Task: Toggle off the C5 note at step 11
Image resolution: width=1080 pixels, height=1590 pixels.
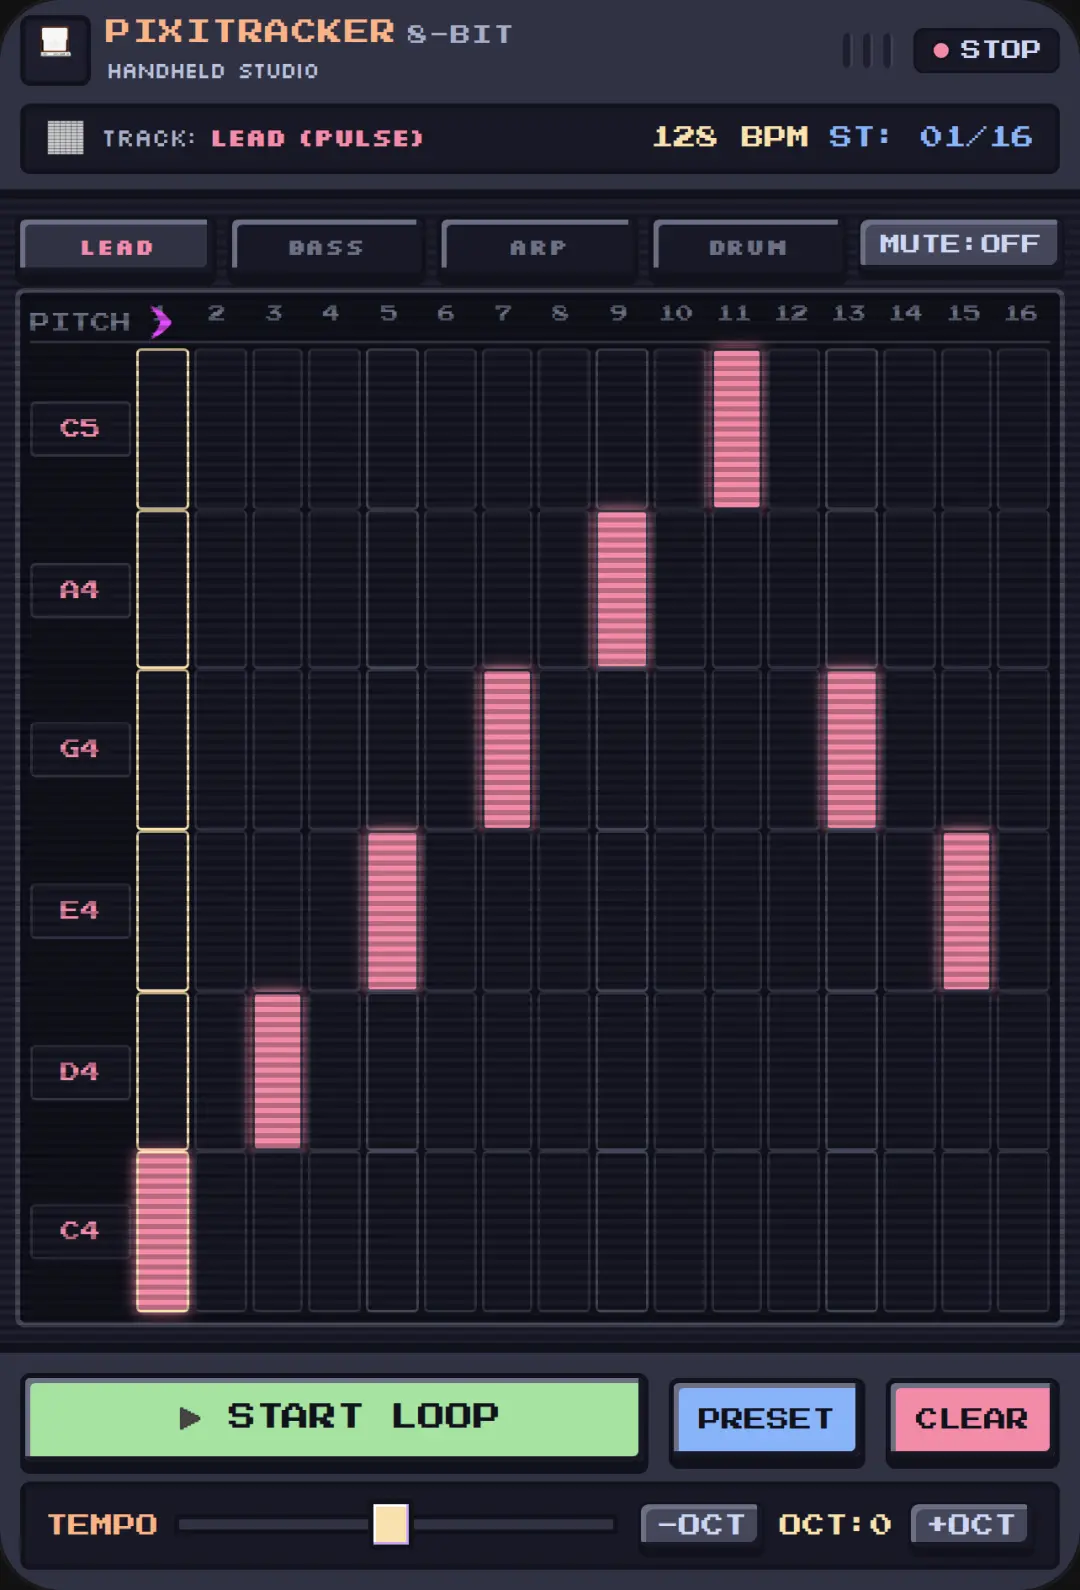Action: 737,428
